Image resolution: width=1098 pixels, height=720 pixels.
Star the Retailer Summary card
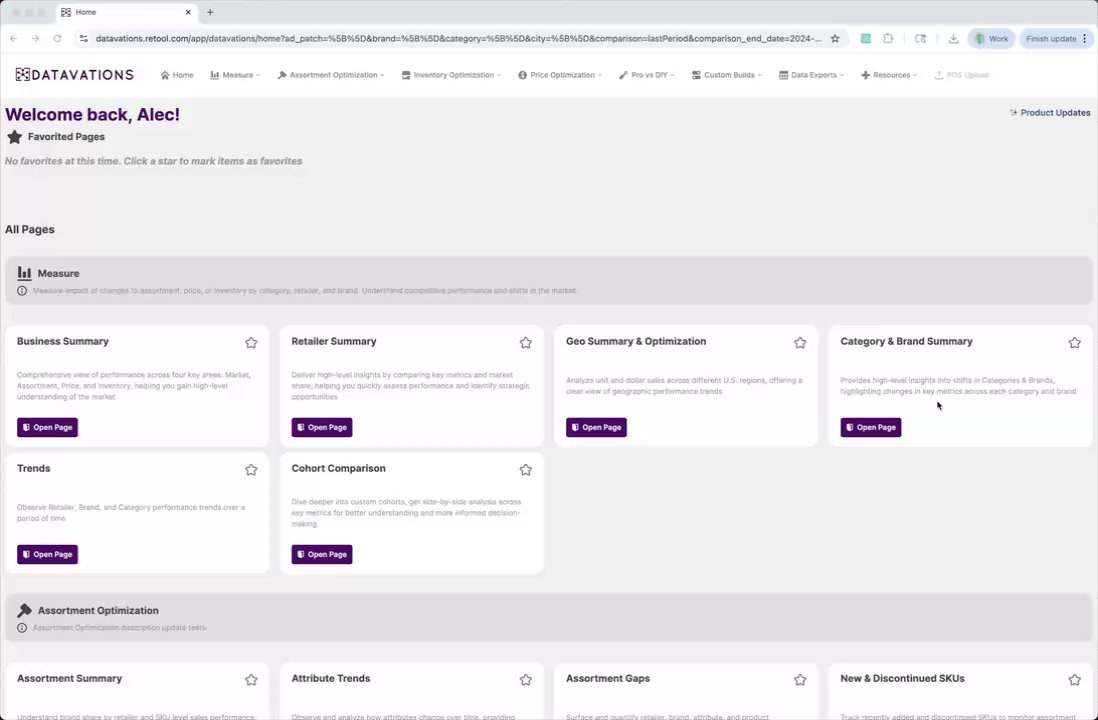click(525, 342)
